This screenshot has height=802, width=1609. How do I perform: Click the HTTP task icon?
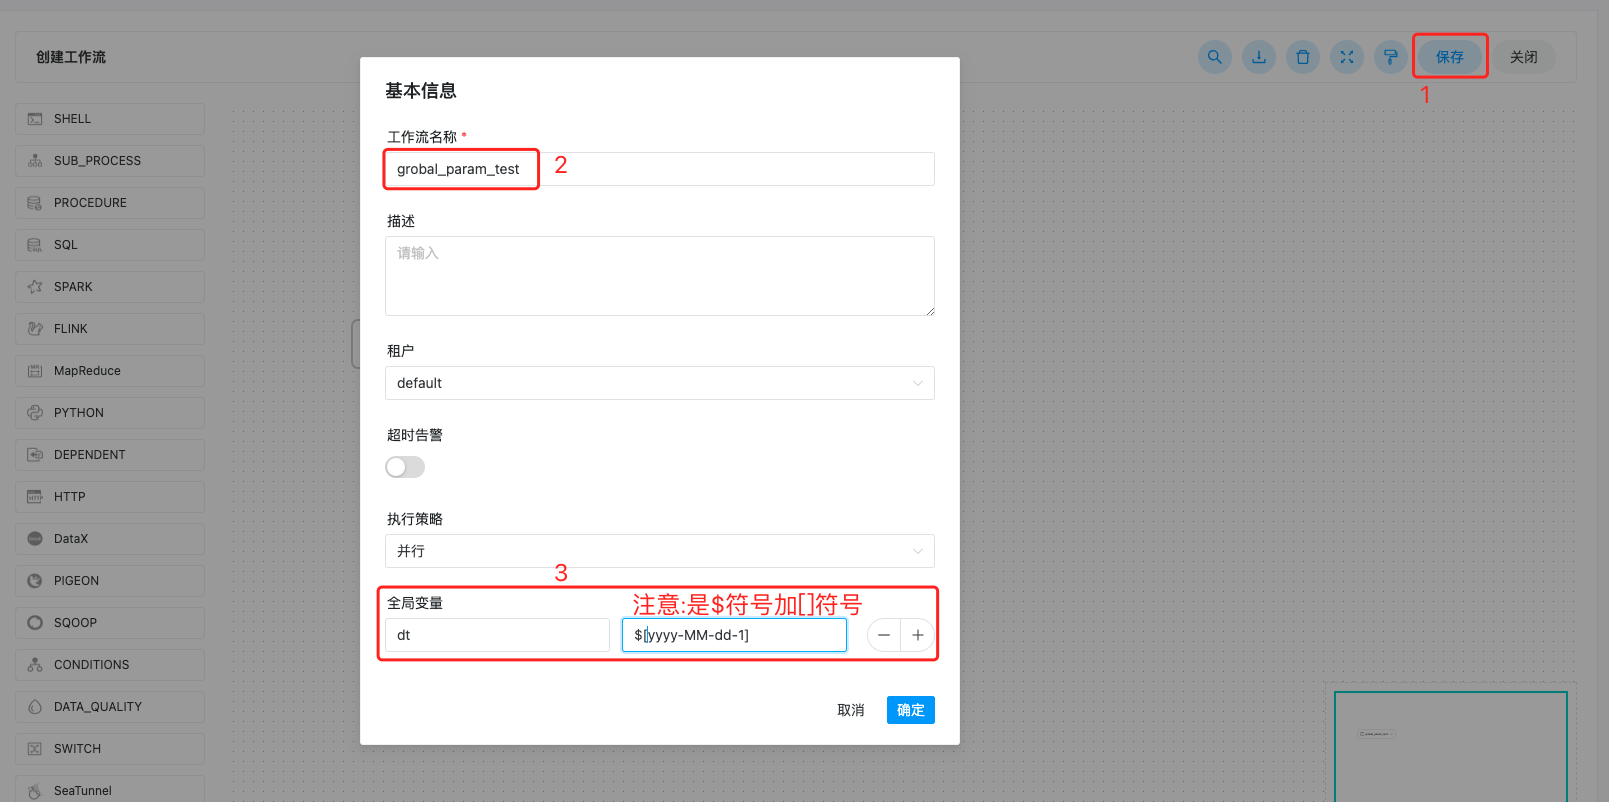tap(35, 497)
